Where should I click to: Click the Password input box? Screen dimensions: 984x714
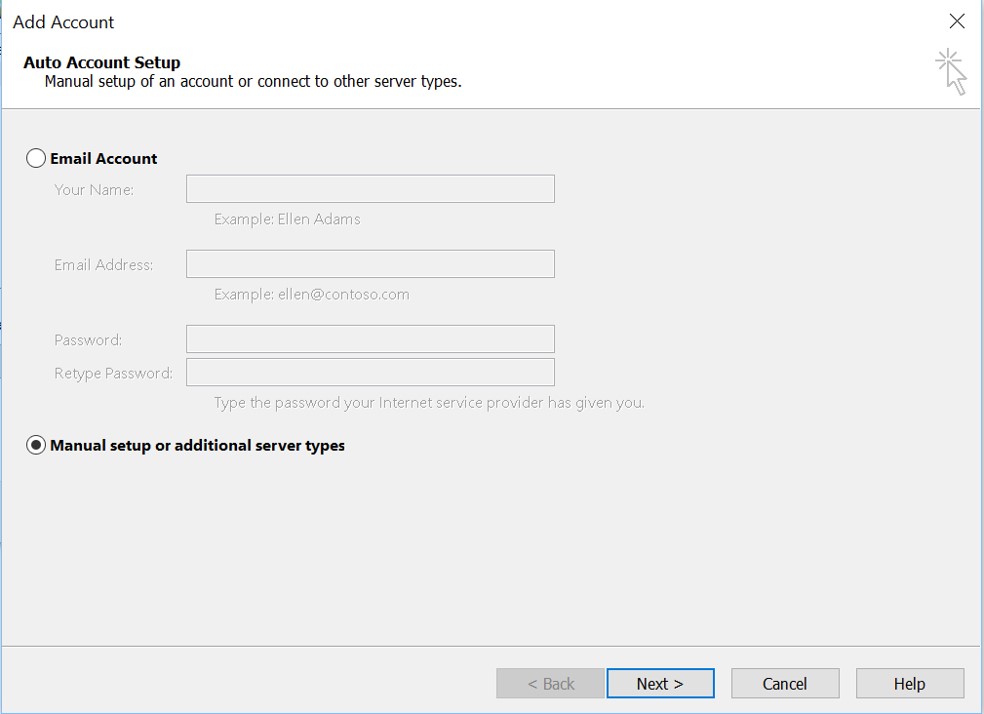tap(370, 339)
